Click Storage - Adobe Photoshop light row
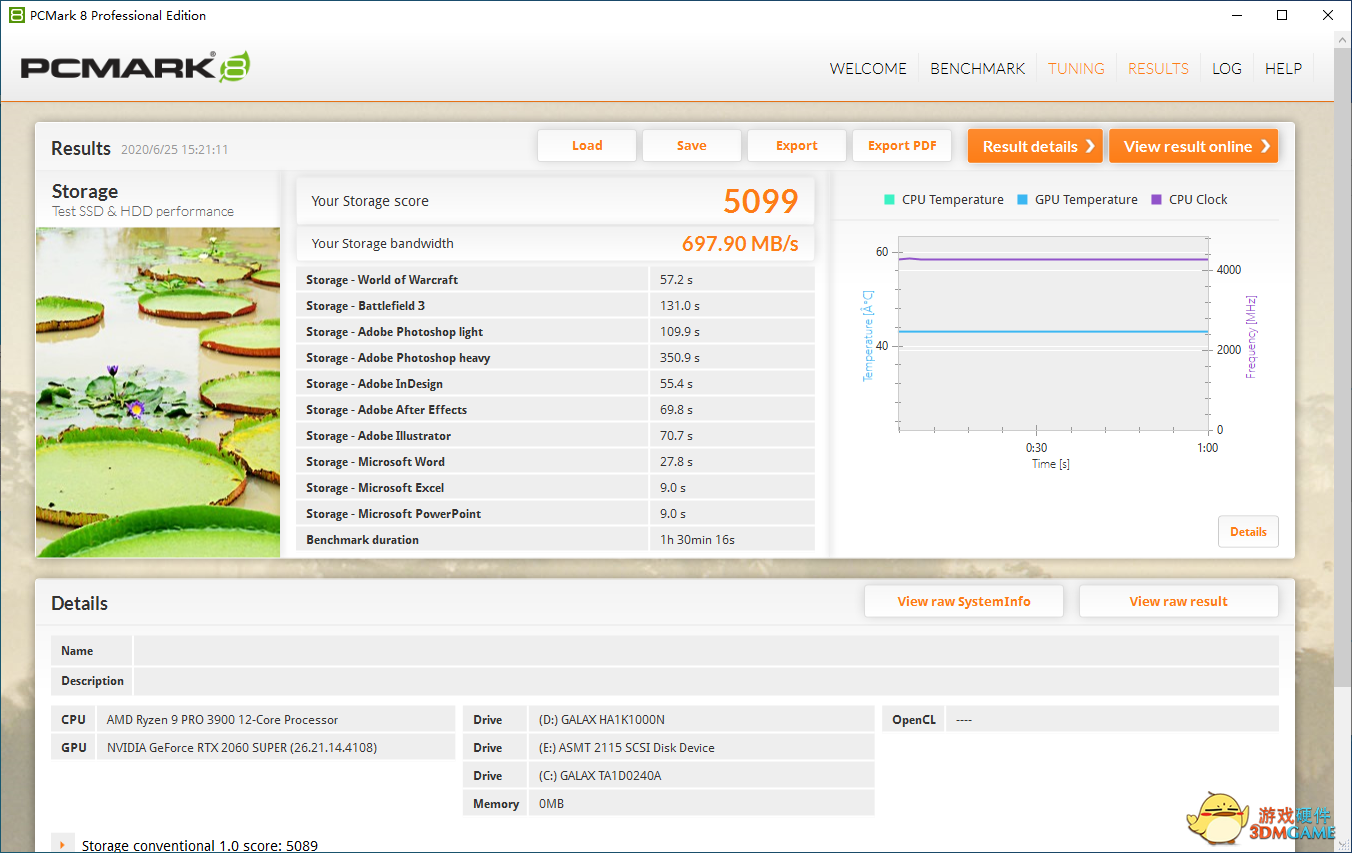 [x=556, y=332]
